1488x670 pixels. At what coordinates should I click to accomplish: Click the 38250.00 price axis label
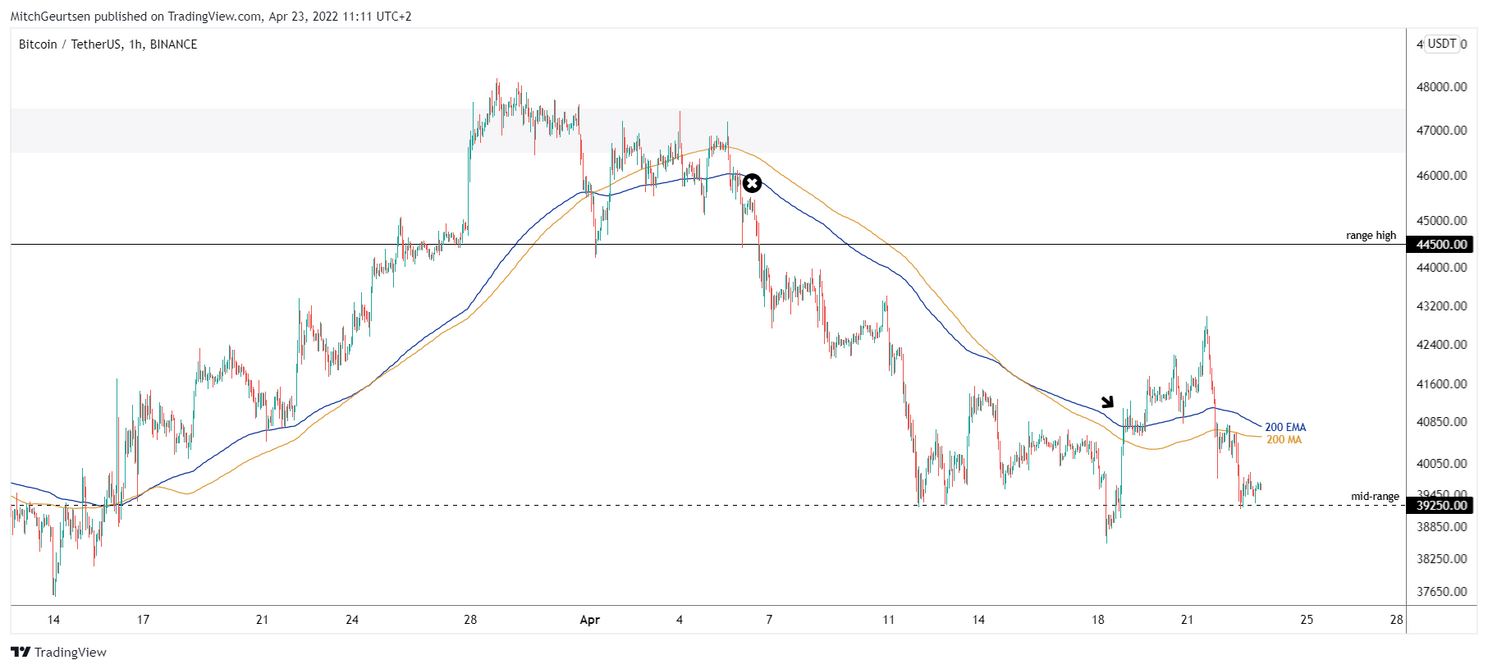click(x=1441, y=558)
